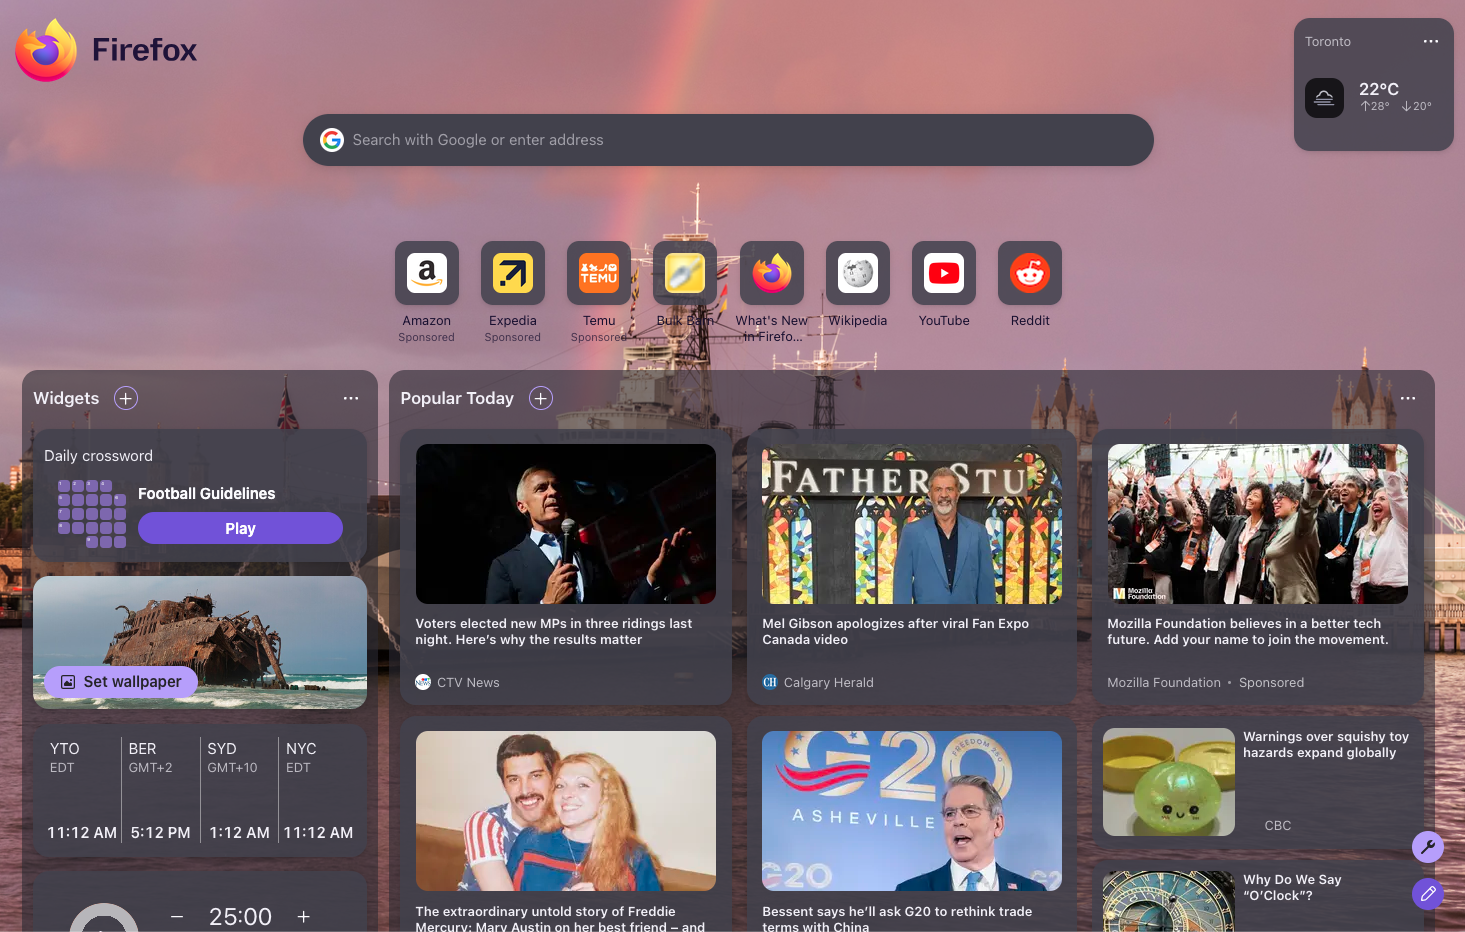
Task: Click the daily crossword grid icon
Action: point(92,513)
